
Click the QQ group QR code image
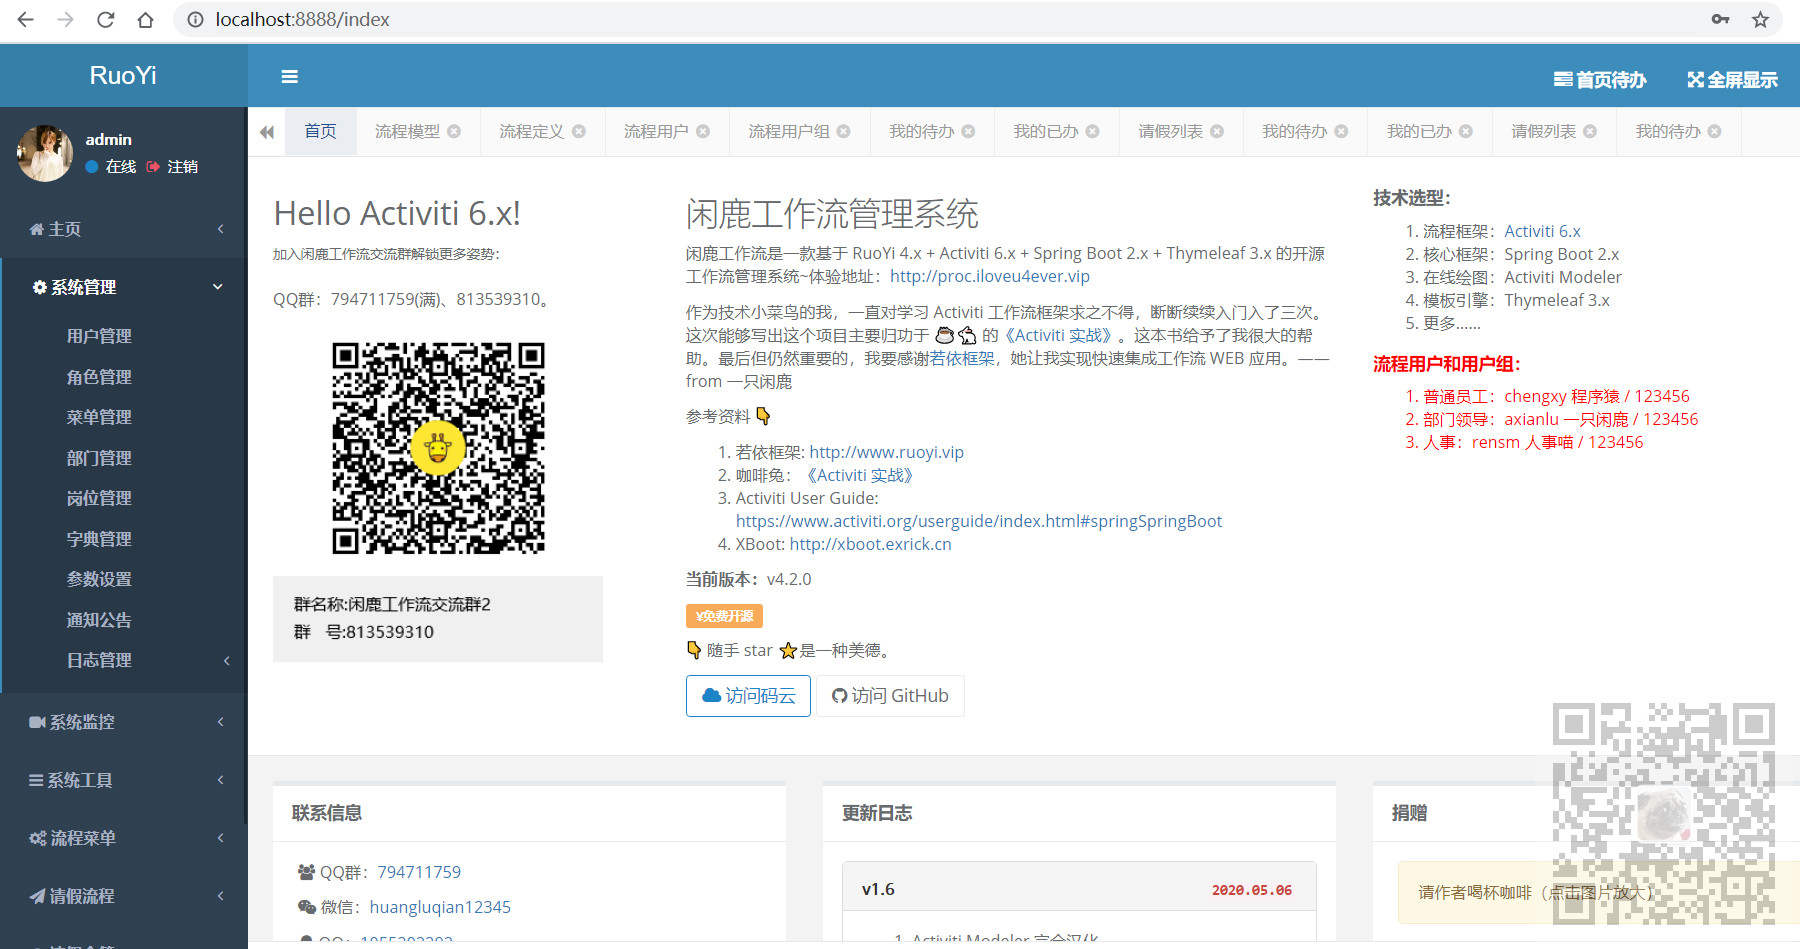point(438,448)
